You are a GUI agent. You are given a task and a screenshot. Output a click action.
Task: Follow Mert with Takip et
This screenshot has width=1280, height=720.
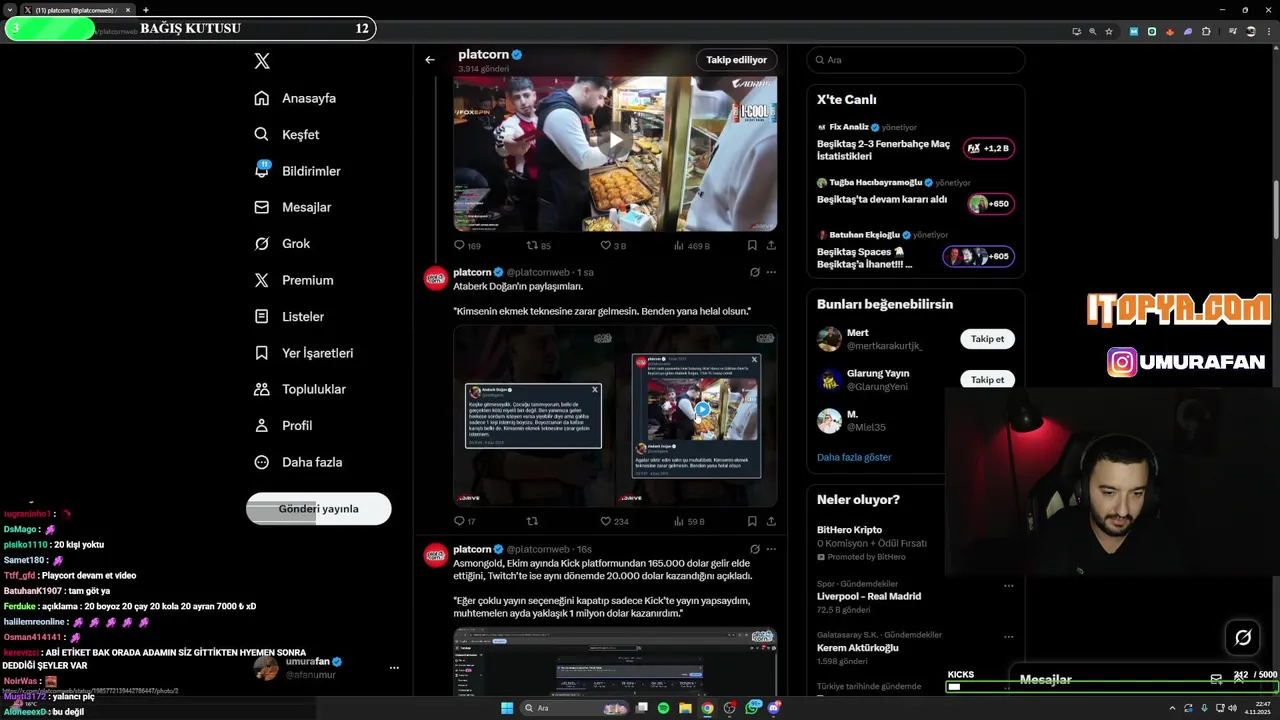point(988,339)
